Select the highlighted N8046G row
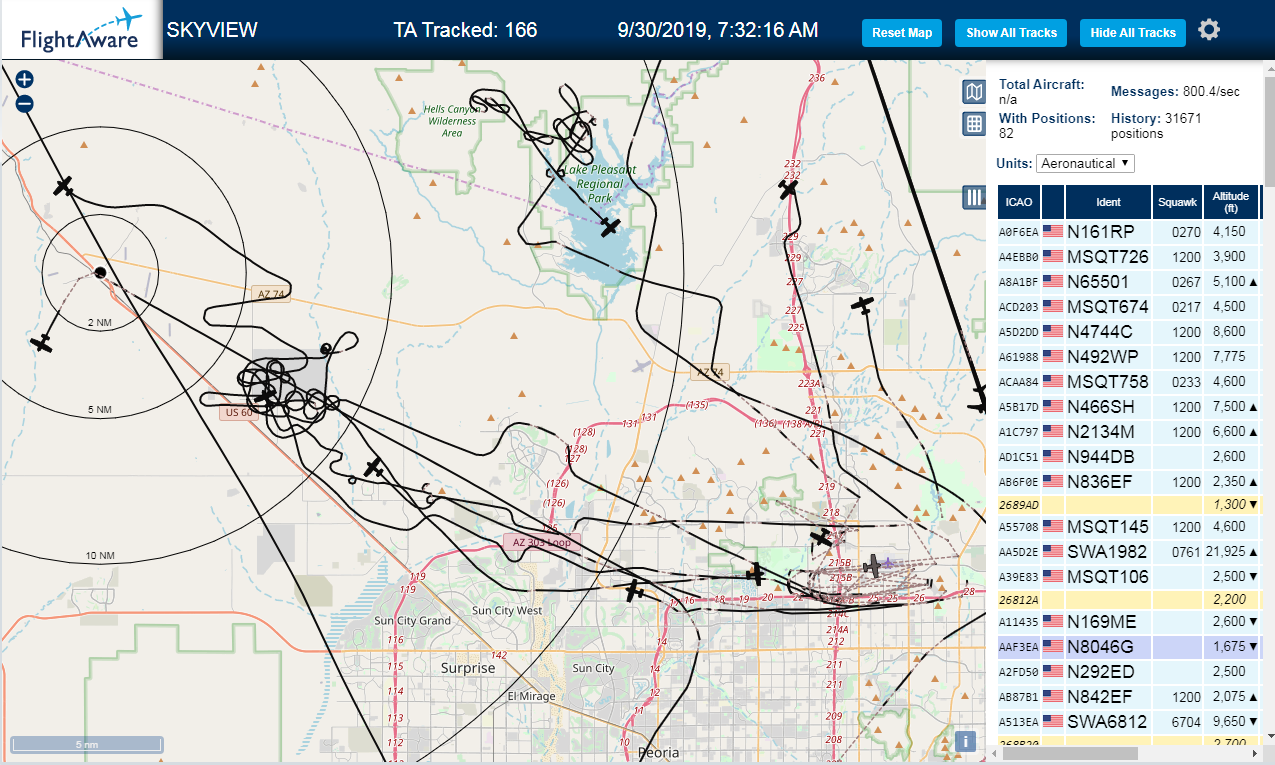Image resolution: width=1275 pixels, height=765 pixels. [1130, 647]
